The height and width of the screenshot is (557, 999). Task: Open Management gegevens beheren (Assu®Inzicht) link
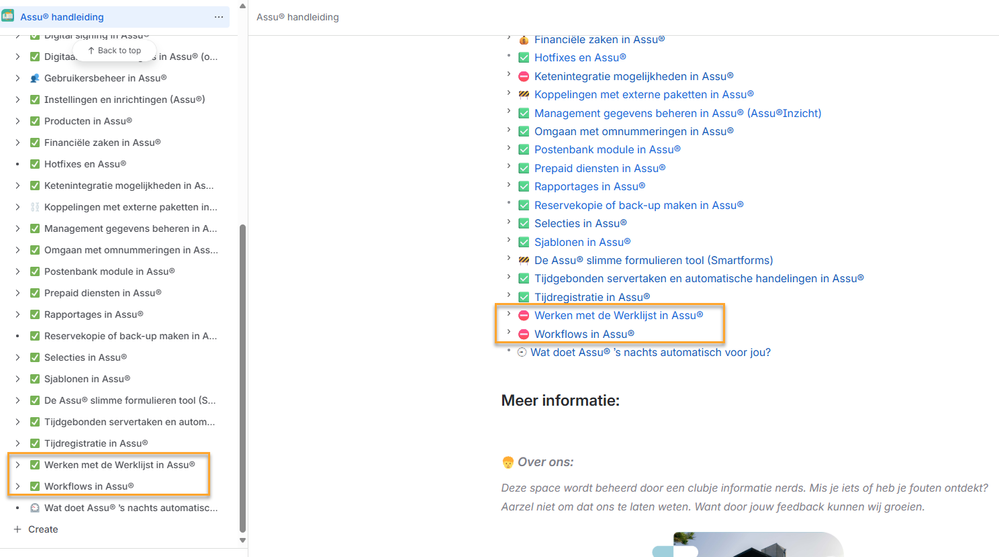[678, 113]
